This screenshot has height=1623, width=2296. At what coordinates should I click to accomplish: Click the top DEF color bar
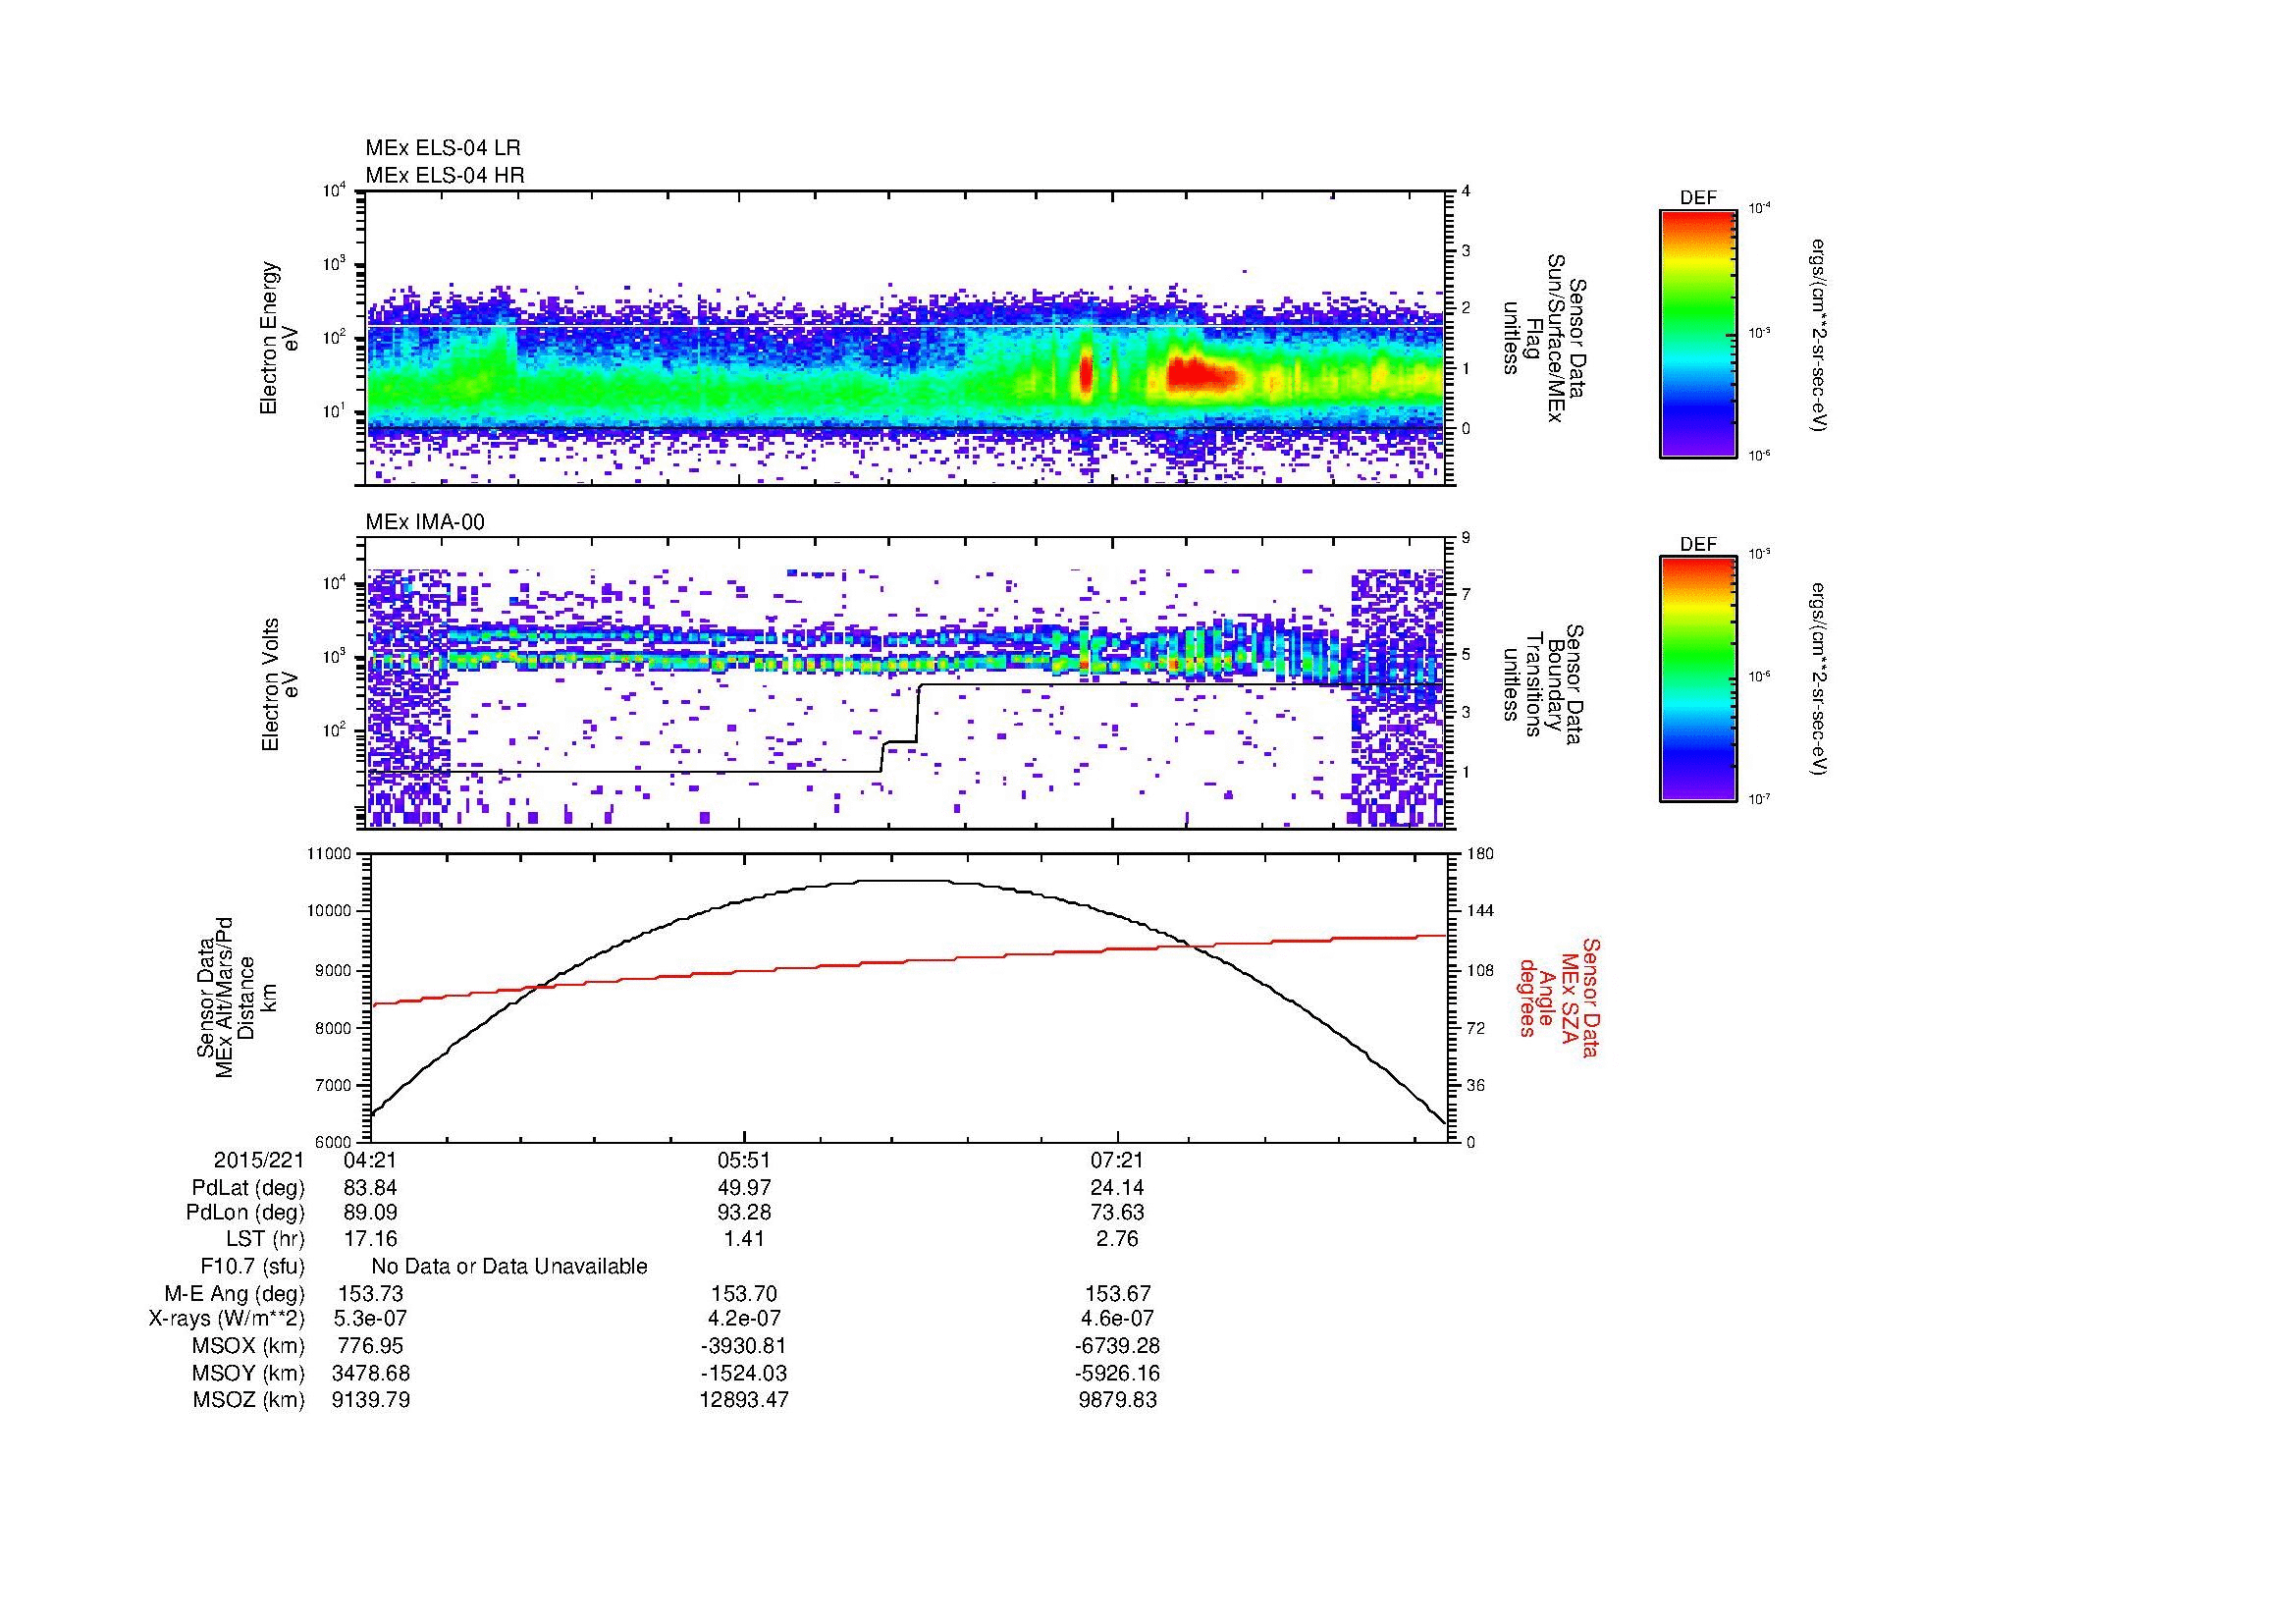1698,333
